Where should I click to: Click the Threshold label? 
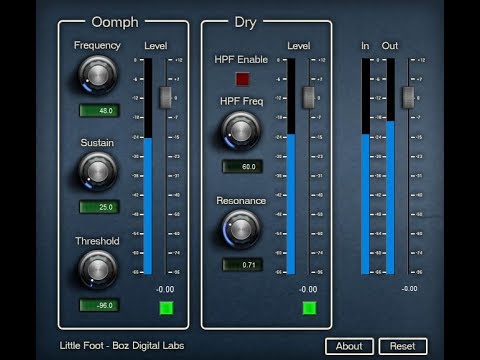97,241
